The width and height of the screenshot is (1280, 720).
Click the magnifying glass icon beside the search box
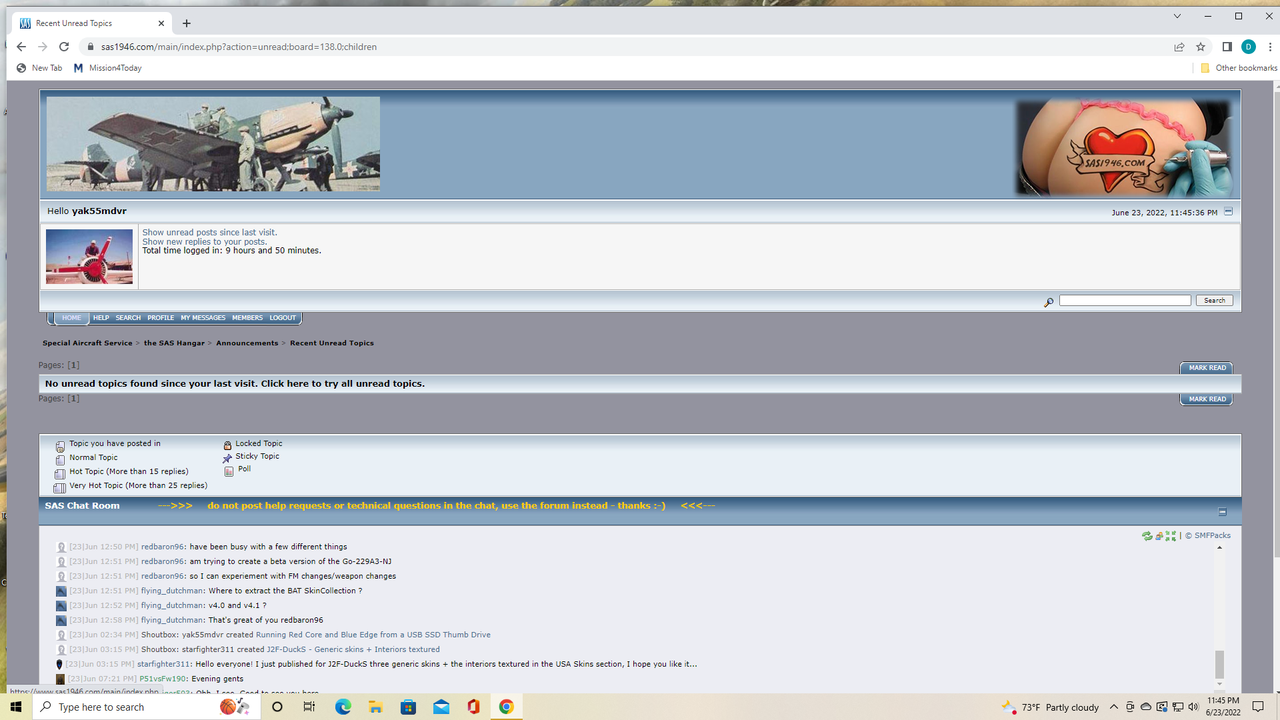pos(1048,300)
